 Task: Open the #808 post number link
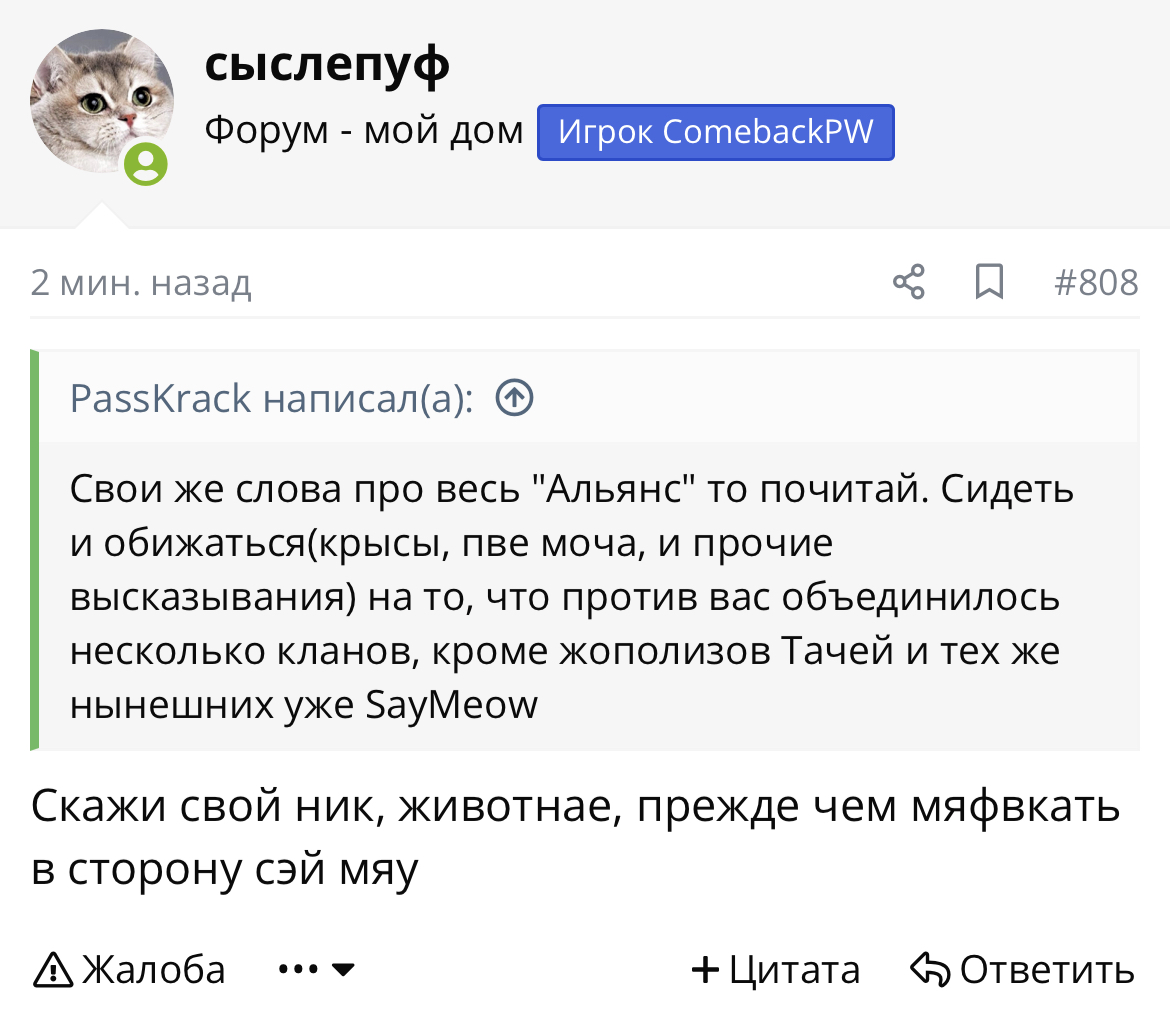click(x=1096, y=283)
